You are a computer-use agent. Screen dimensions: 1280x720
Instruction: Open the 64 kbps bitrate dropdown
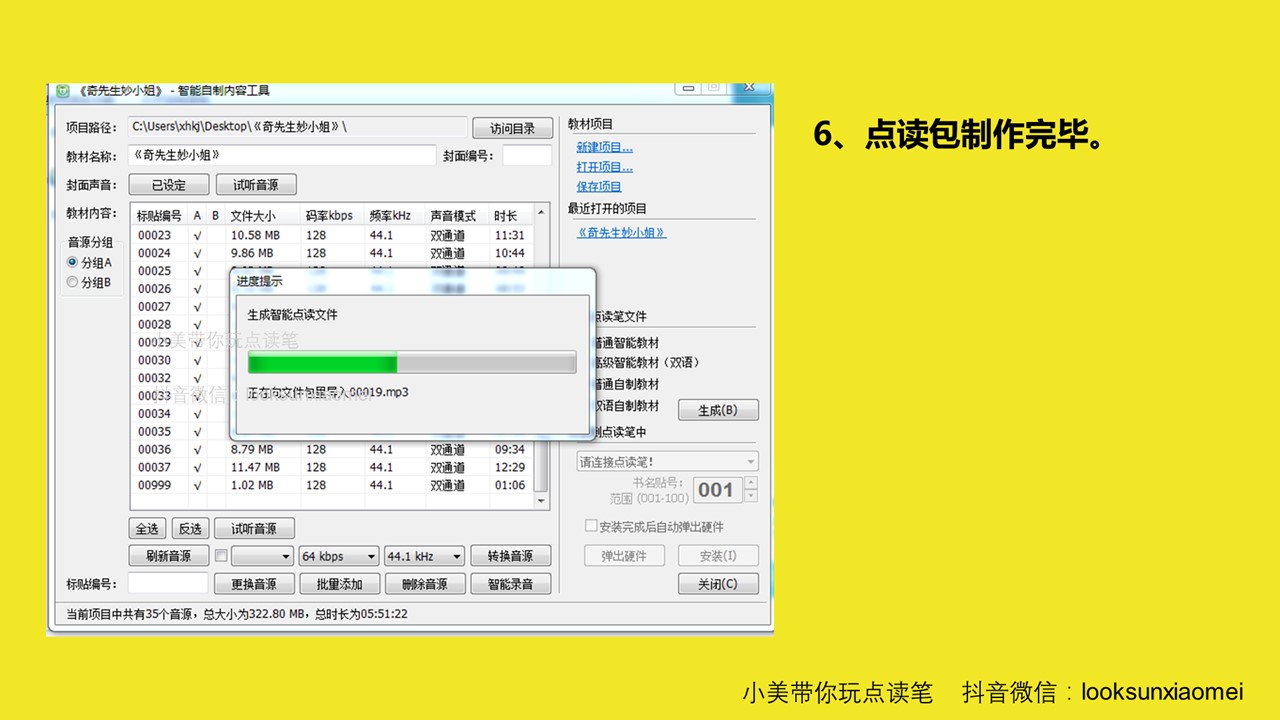(x=338, y=556)
